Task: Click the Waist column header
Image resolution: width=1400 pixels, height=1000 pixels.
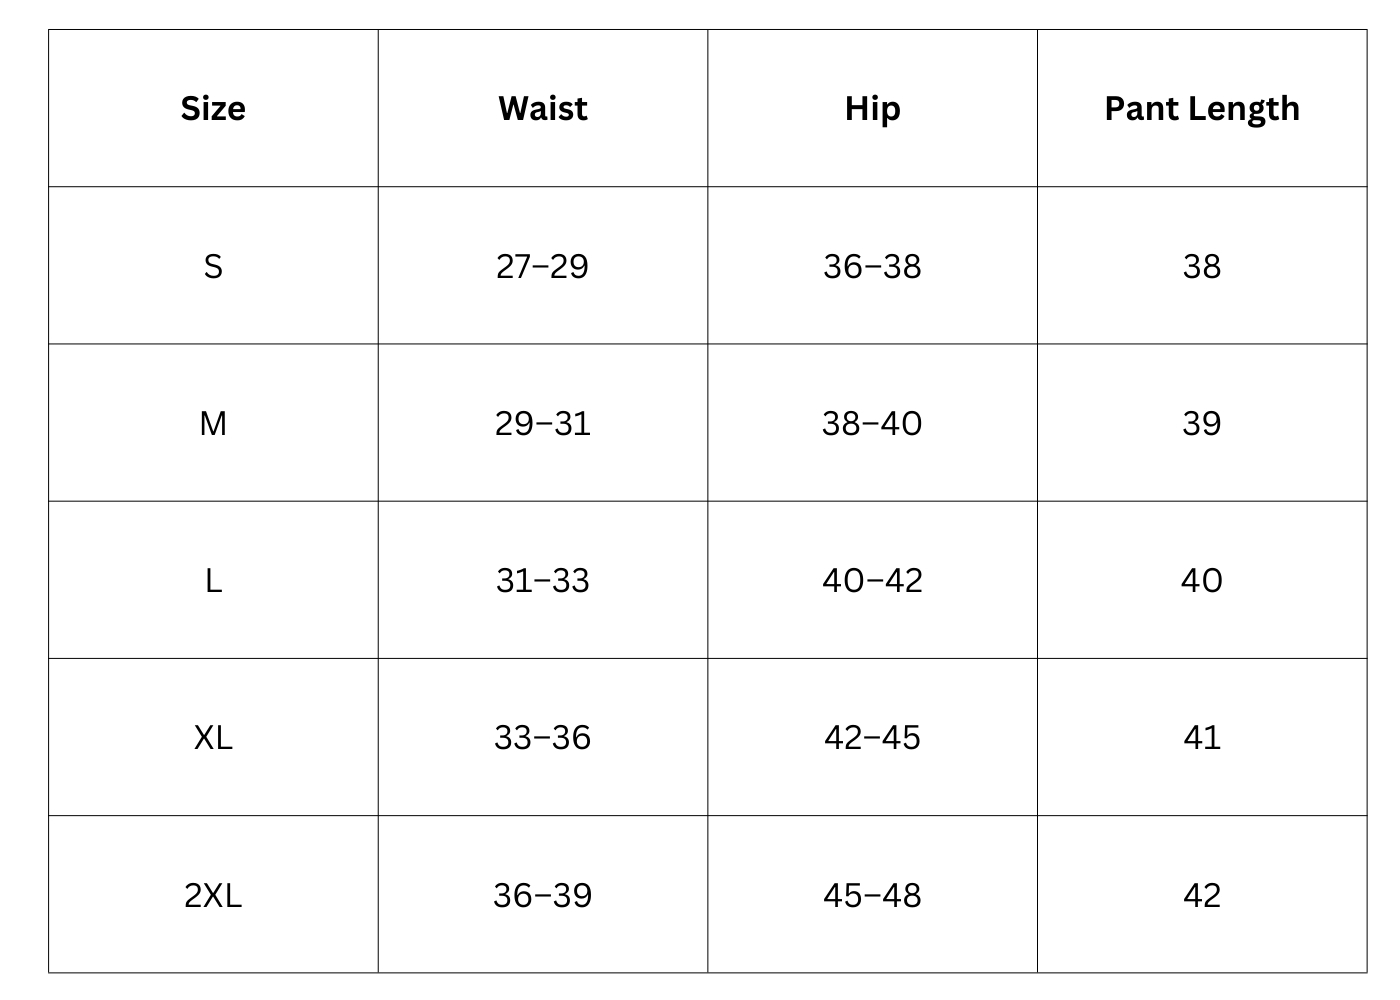Action: 543,108
